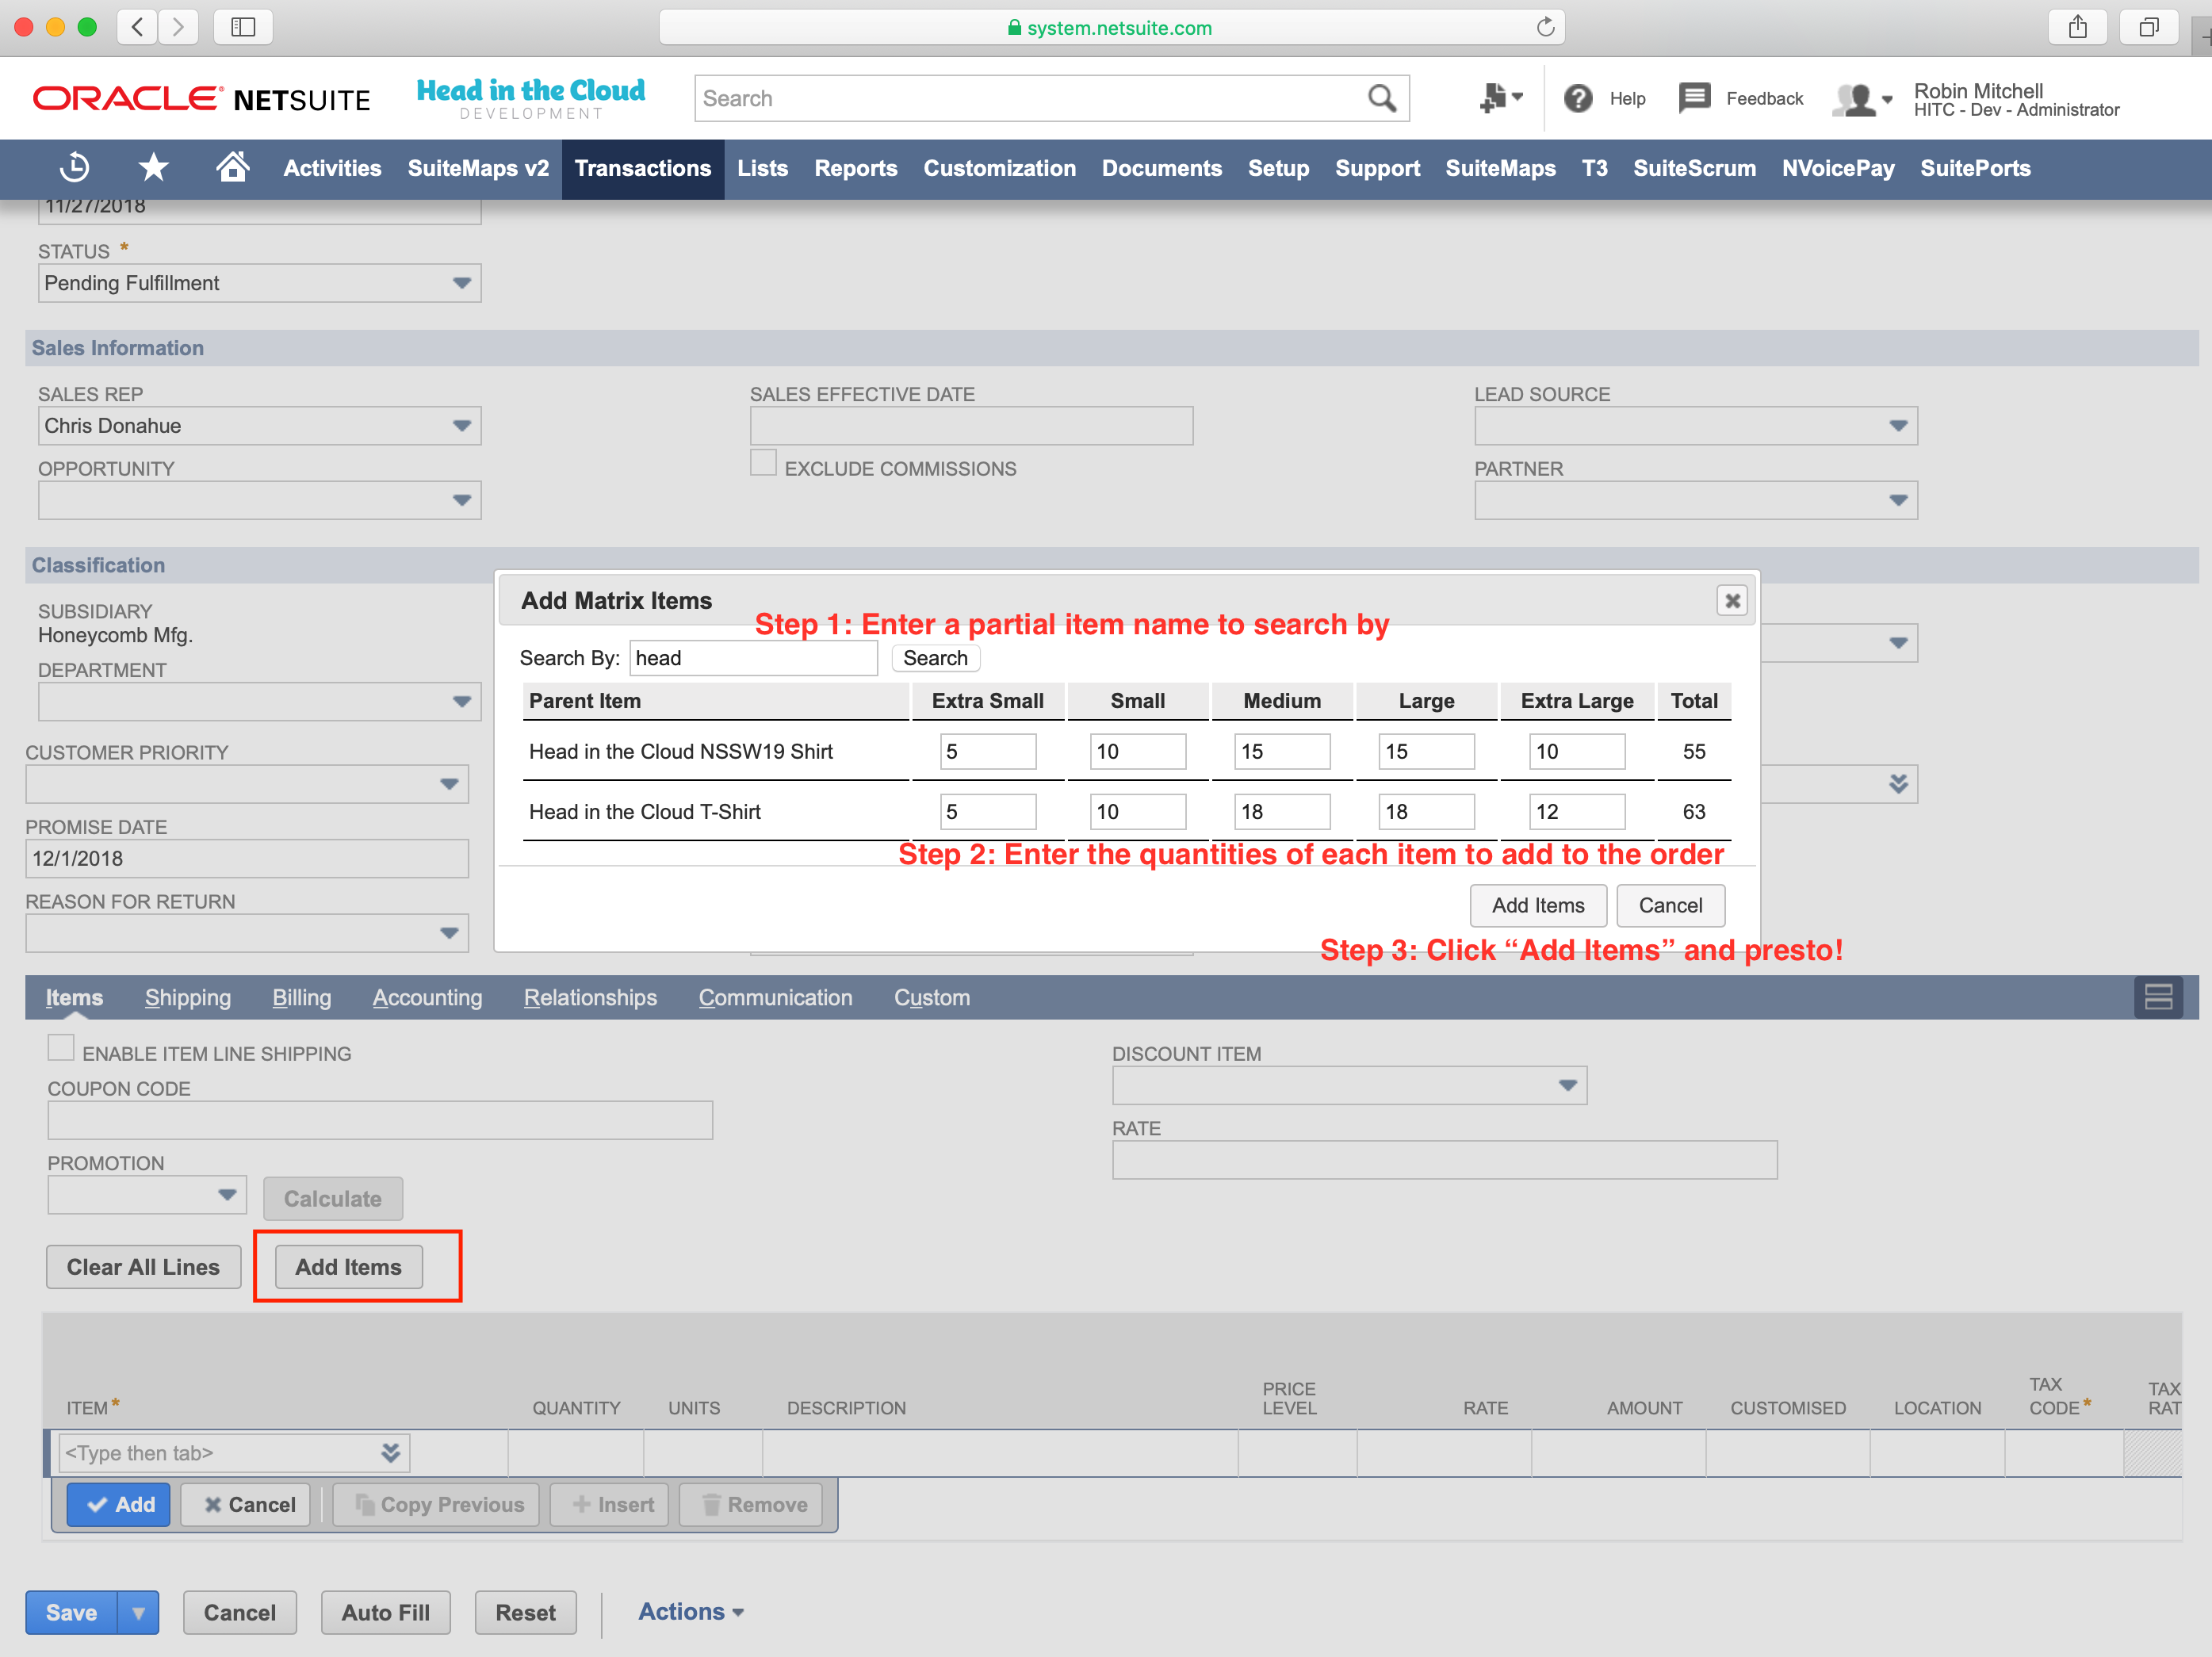Open the Status dropdown
2212x1657 pixels.
[461, 283]
